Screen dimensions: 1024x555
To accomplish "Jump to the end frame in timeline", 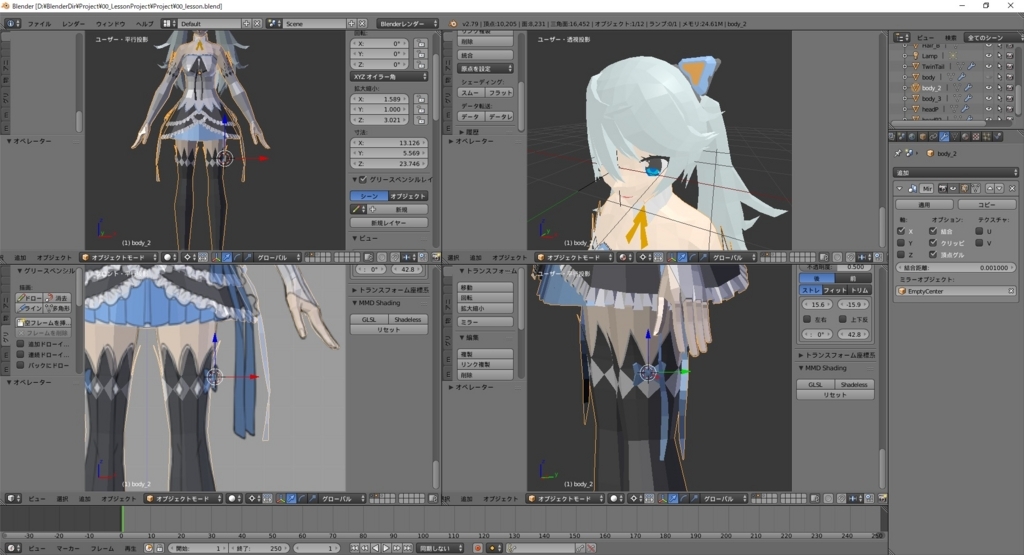I will (x=408, y=548).
